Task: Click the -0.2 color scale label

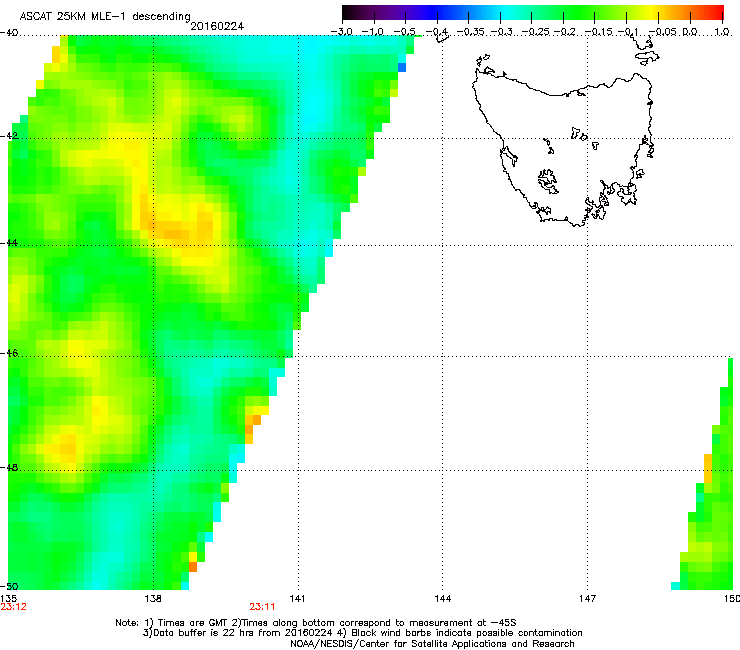Action: point(565,32)
